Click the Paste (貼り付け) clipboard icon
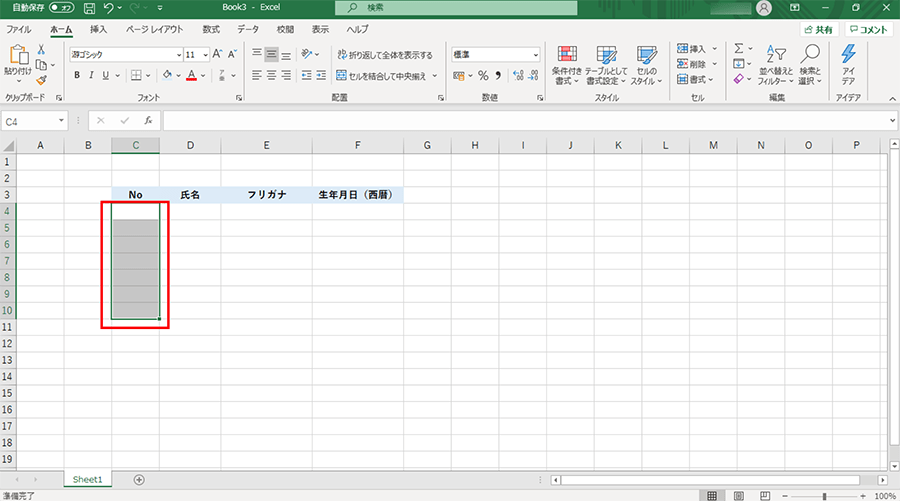The image size is (900, 501). point(18,55)
